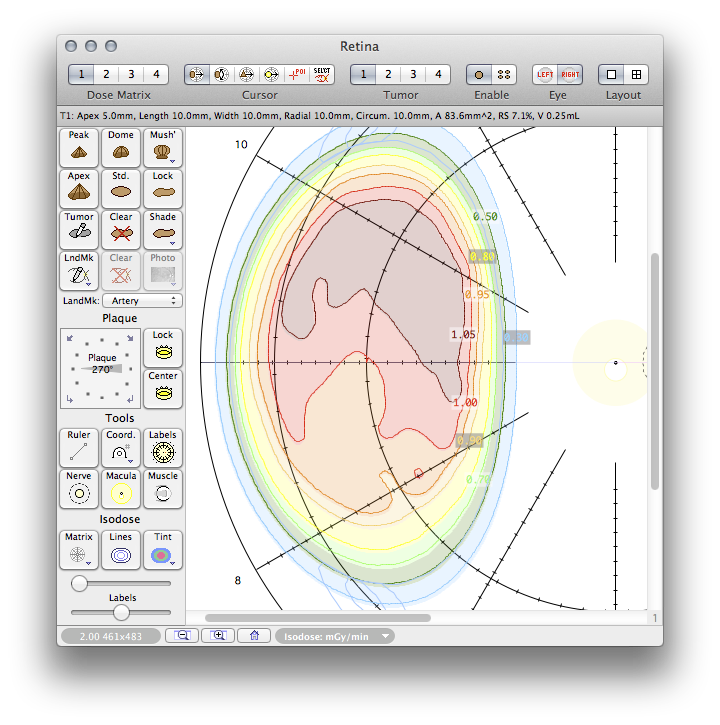Choose the third Cursor mode icon
This screenshot has width=720, height=725.
pos(246,74)
